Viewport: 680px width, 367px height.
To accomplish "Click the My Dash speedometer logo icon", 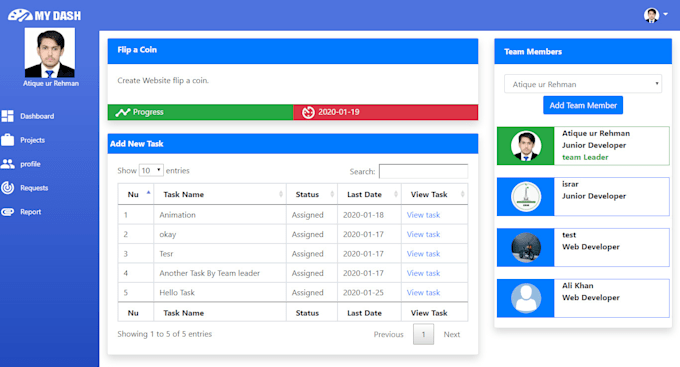I will pyautogui.click(x=20, y=16).
